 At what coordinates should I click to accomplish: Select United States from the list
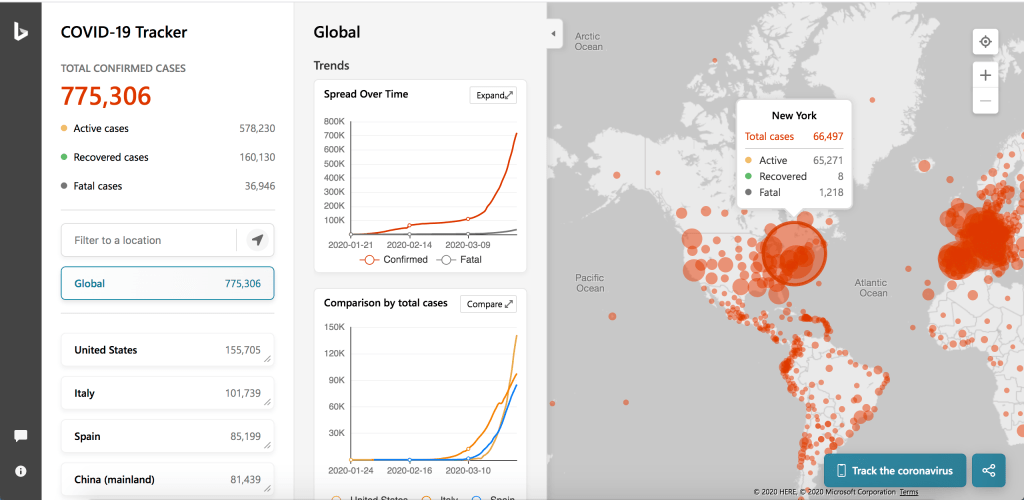(167, 350)
